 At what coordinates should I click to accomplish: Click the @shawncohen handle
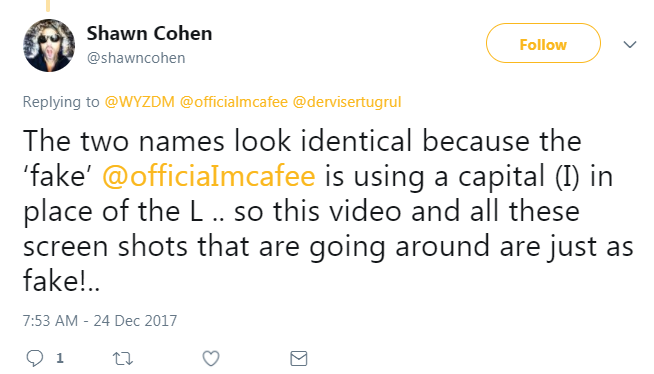(136, 58)
